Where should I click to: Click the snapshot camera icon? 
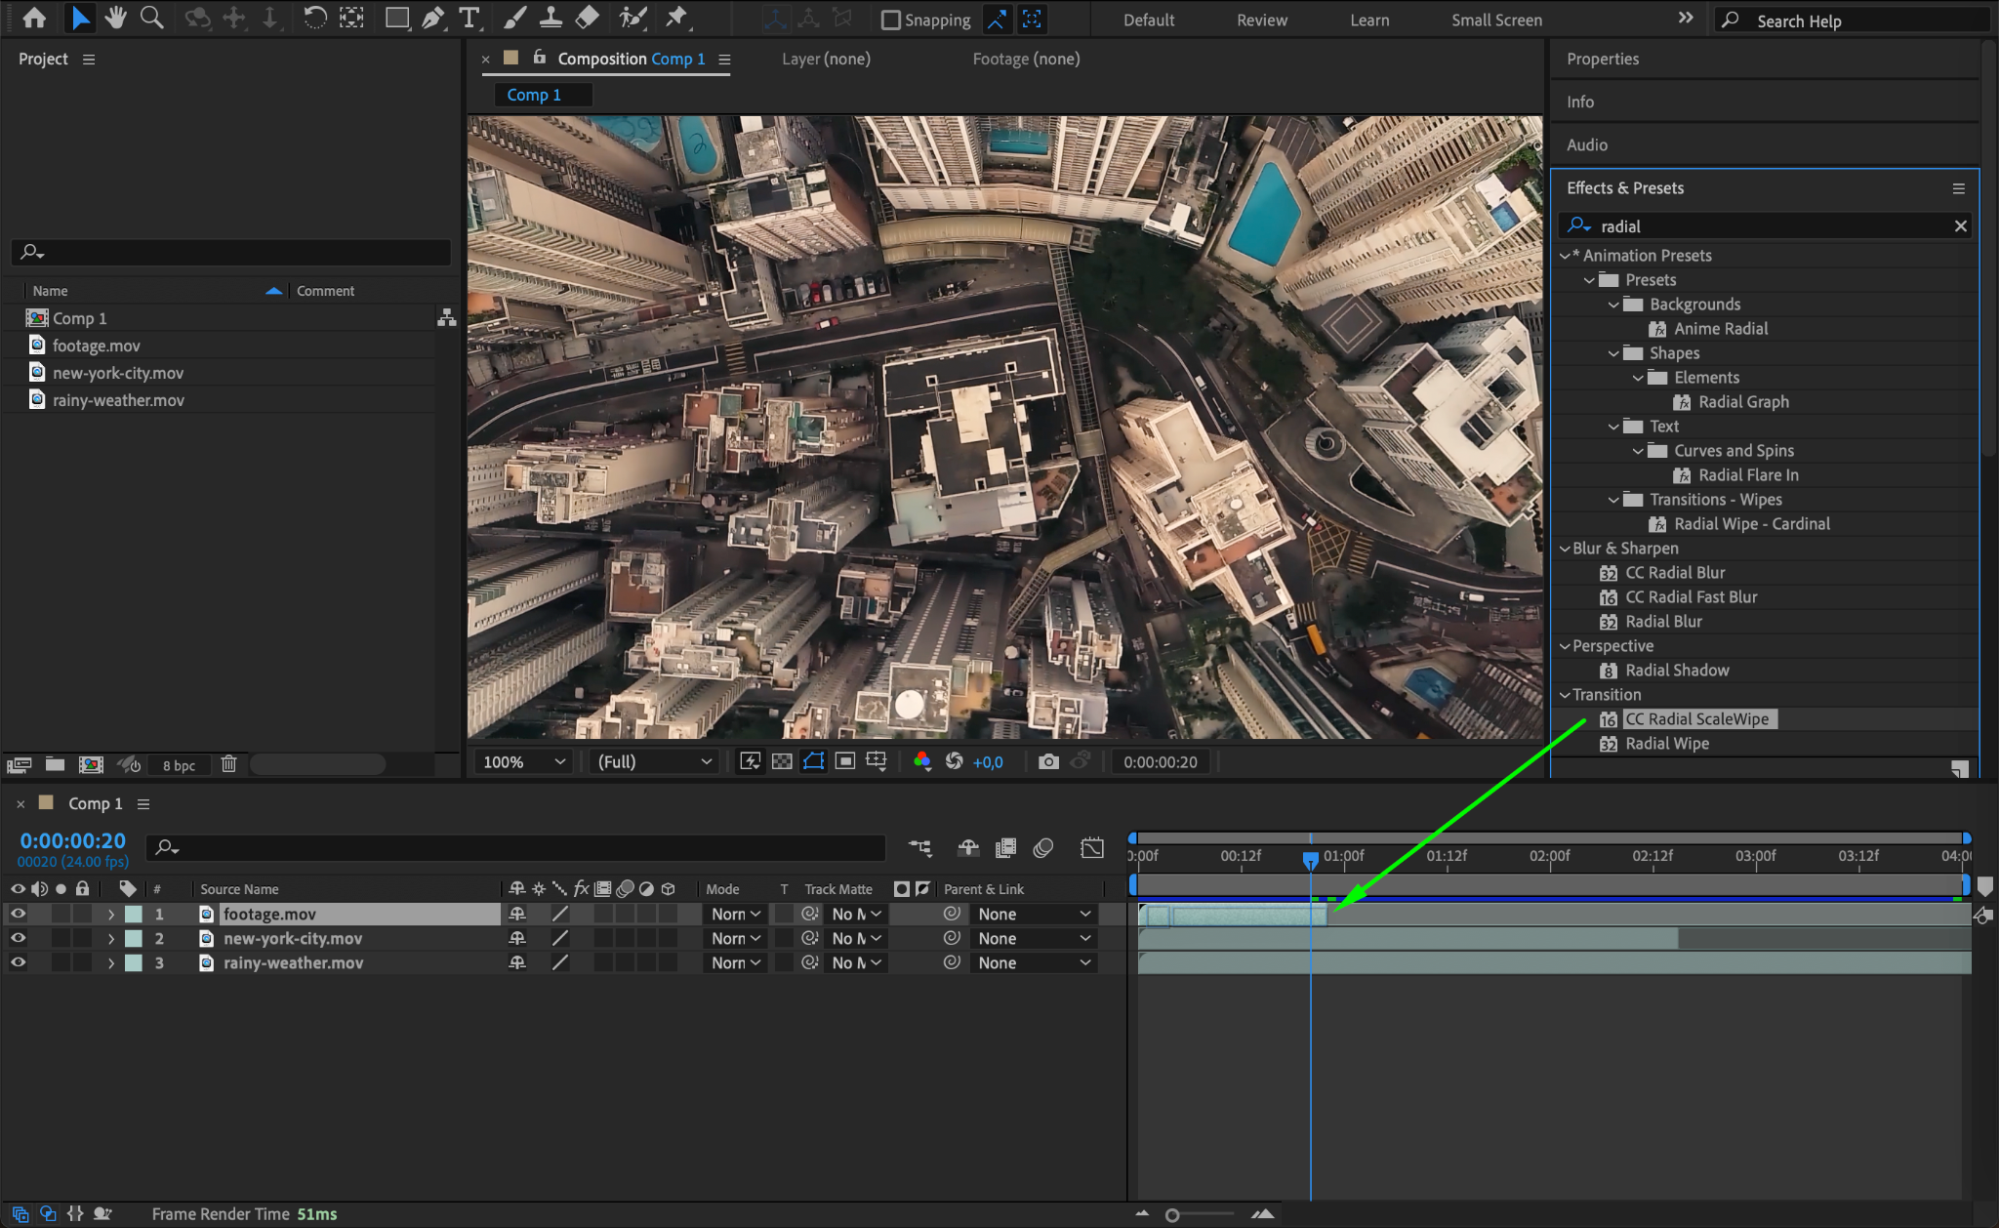(1047, 762)
